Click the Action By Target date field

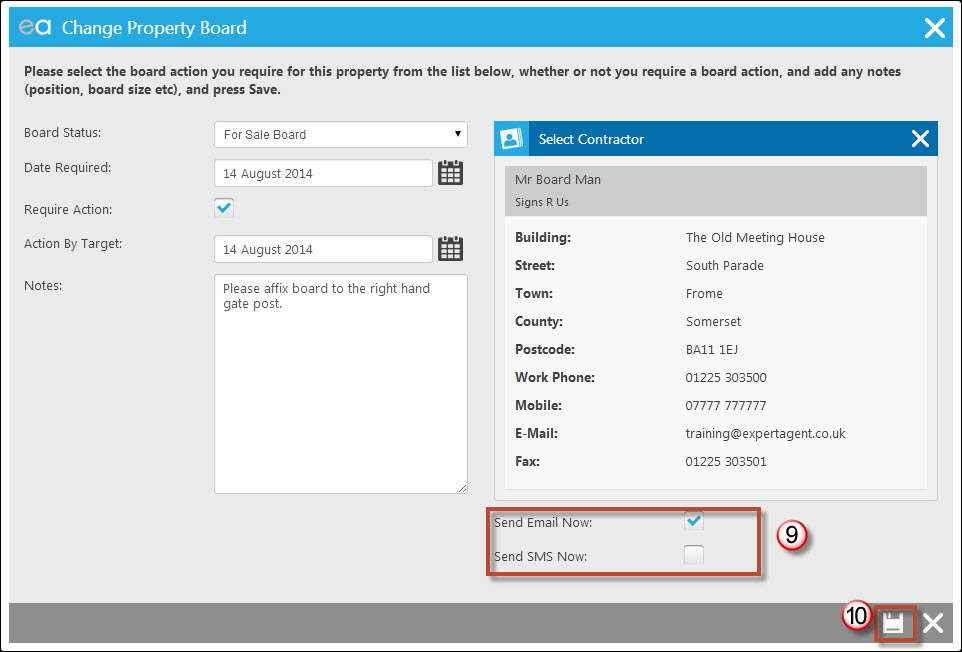click(x=323, y=249)
